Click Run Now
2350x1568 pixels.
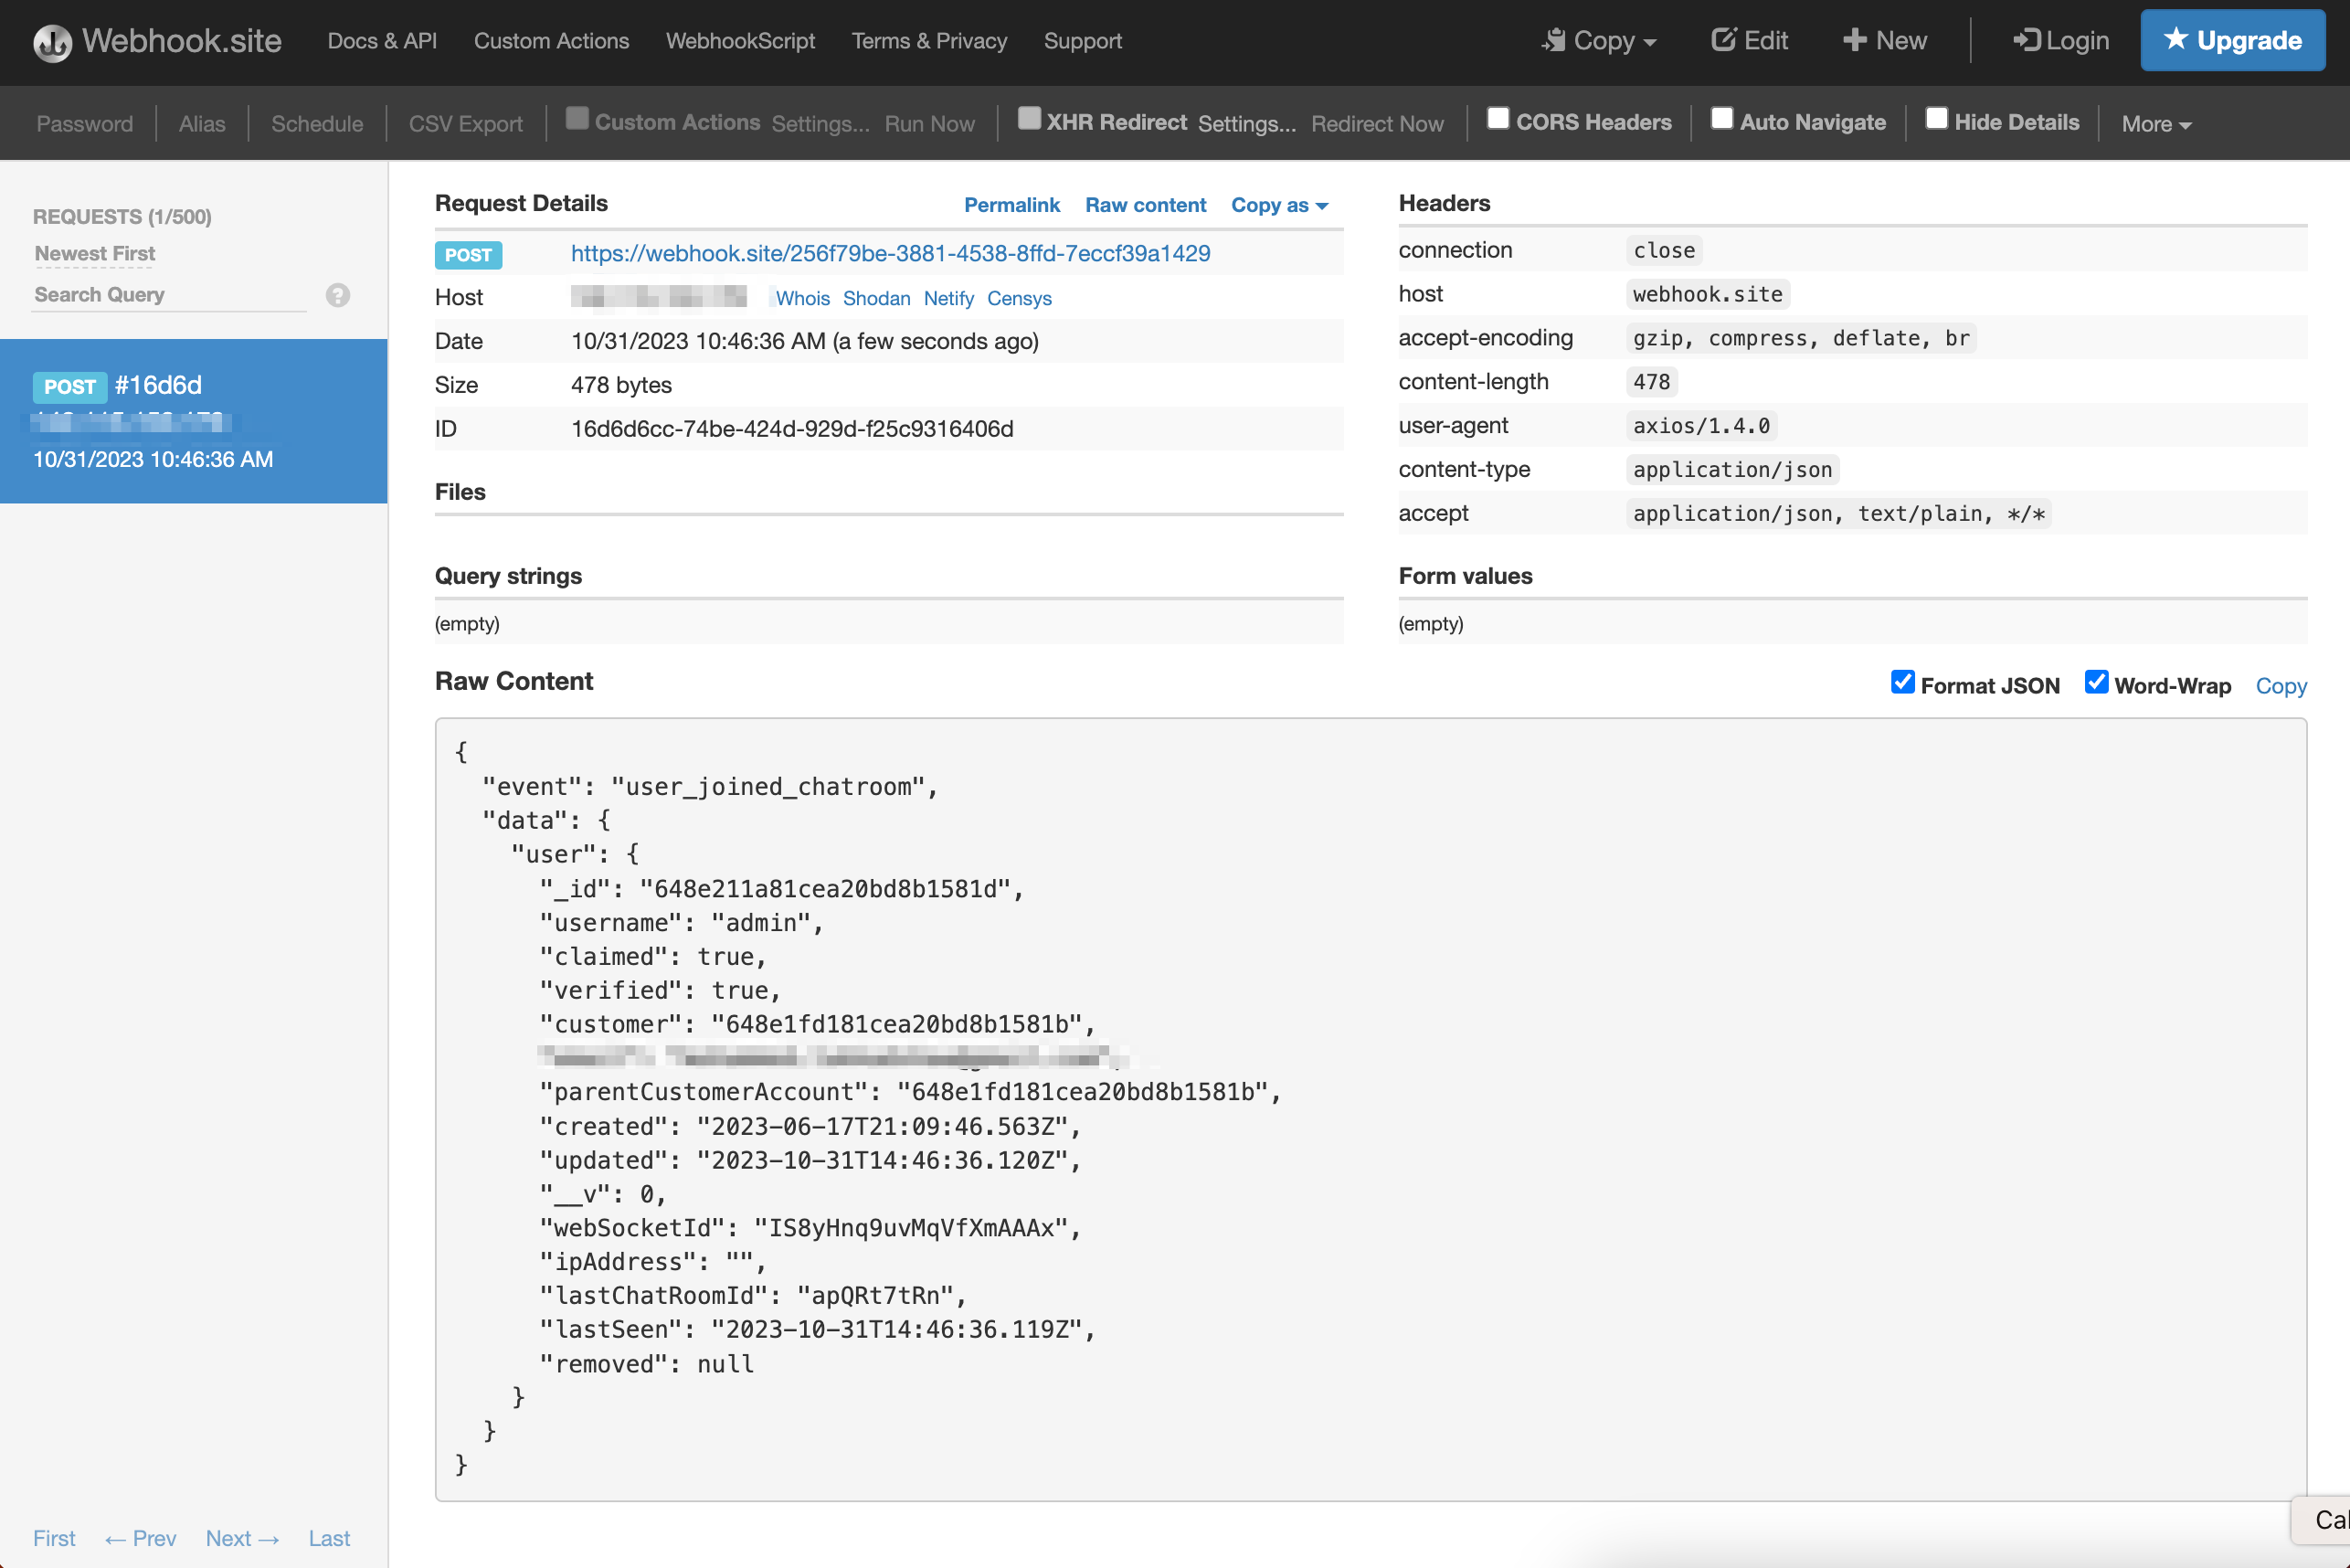929,124
